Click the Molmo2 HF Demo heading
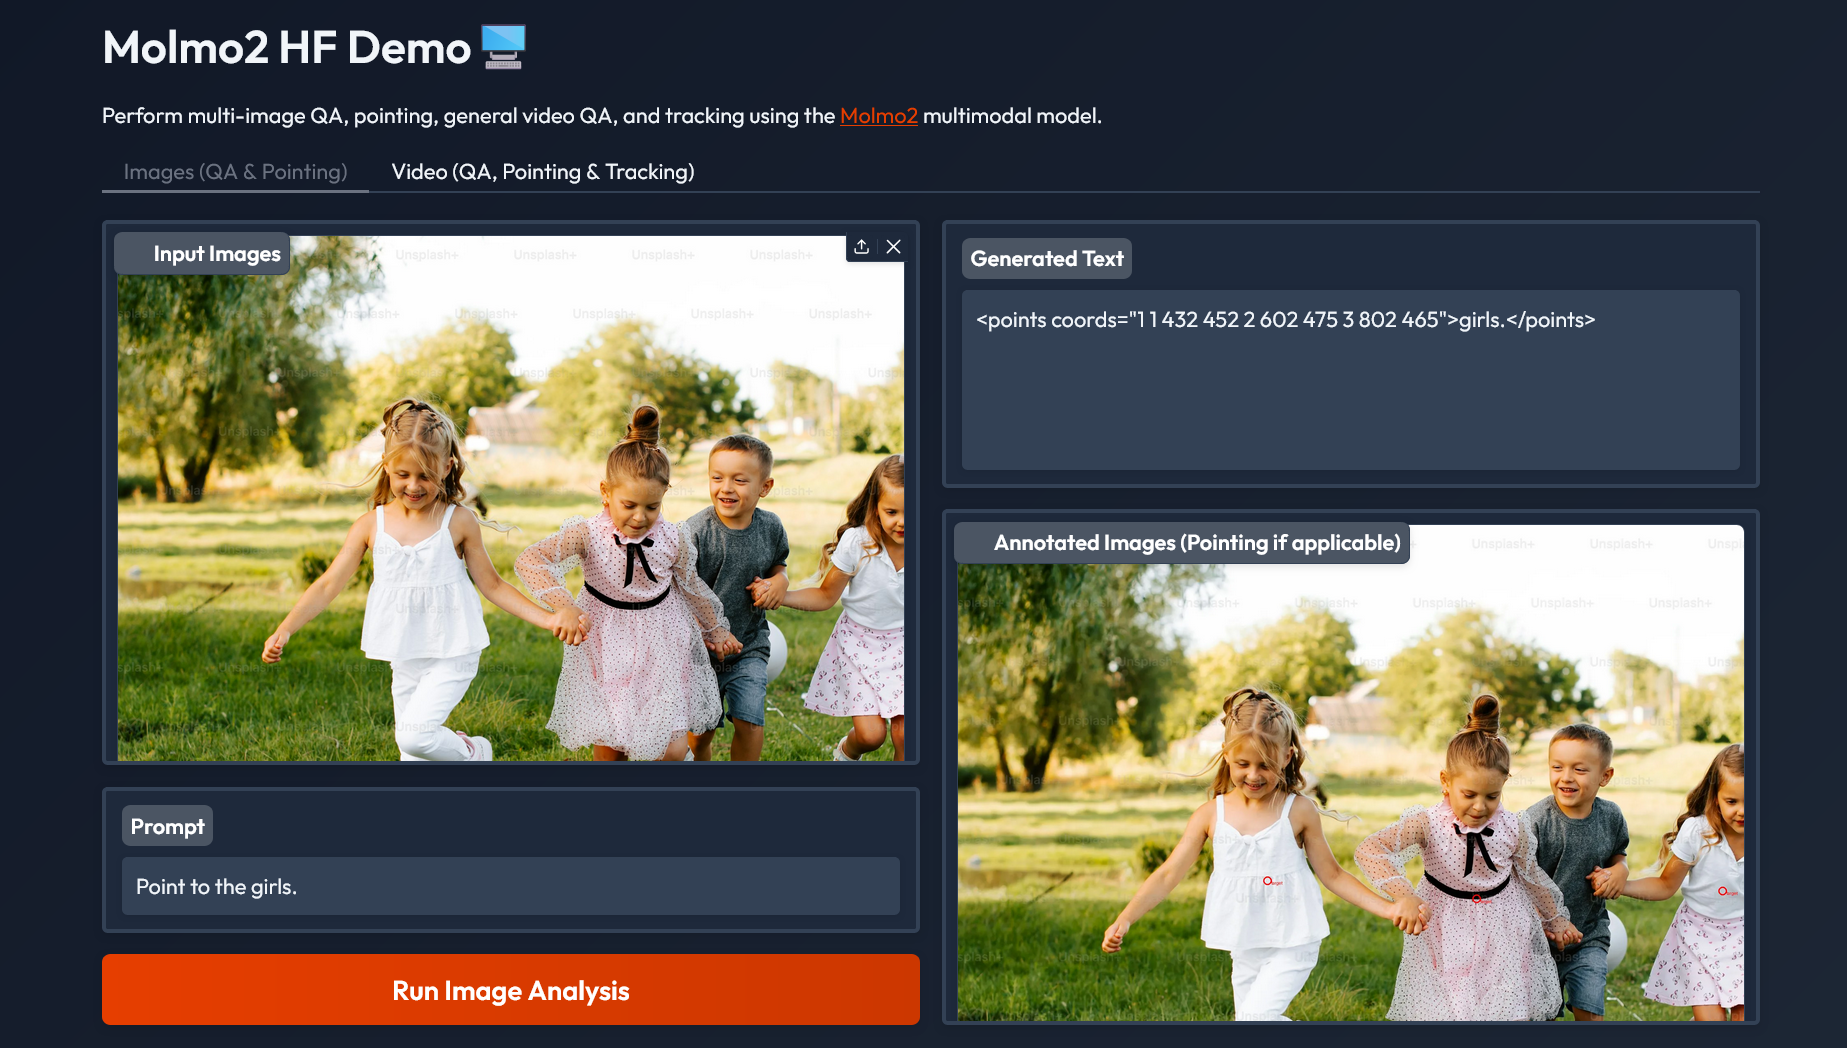1847x1048 pixels. point(286,48)
